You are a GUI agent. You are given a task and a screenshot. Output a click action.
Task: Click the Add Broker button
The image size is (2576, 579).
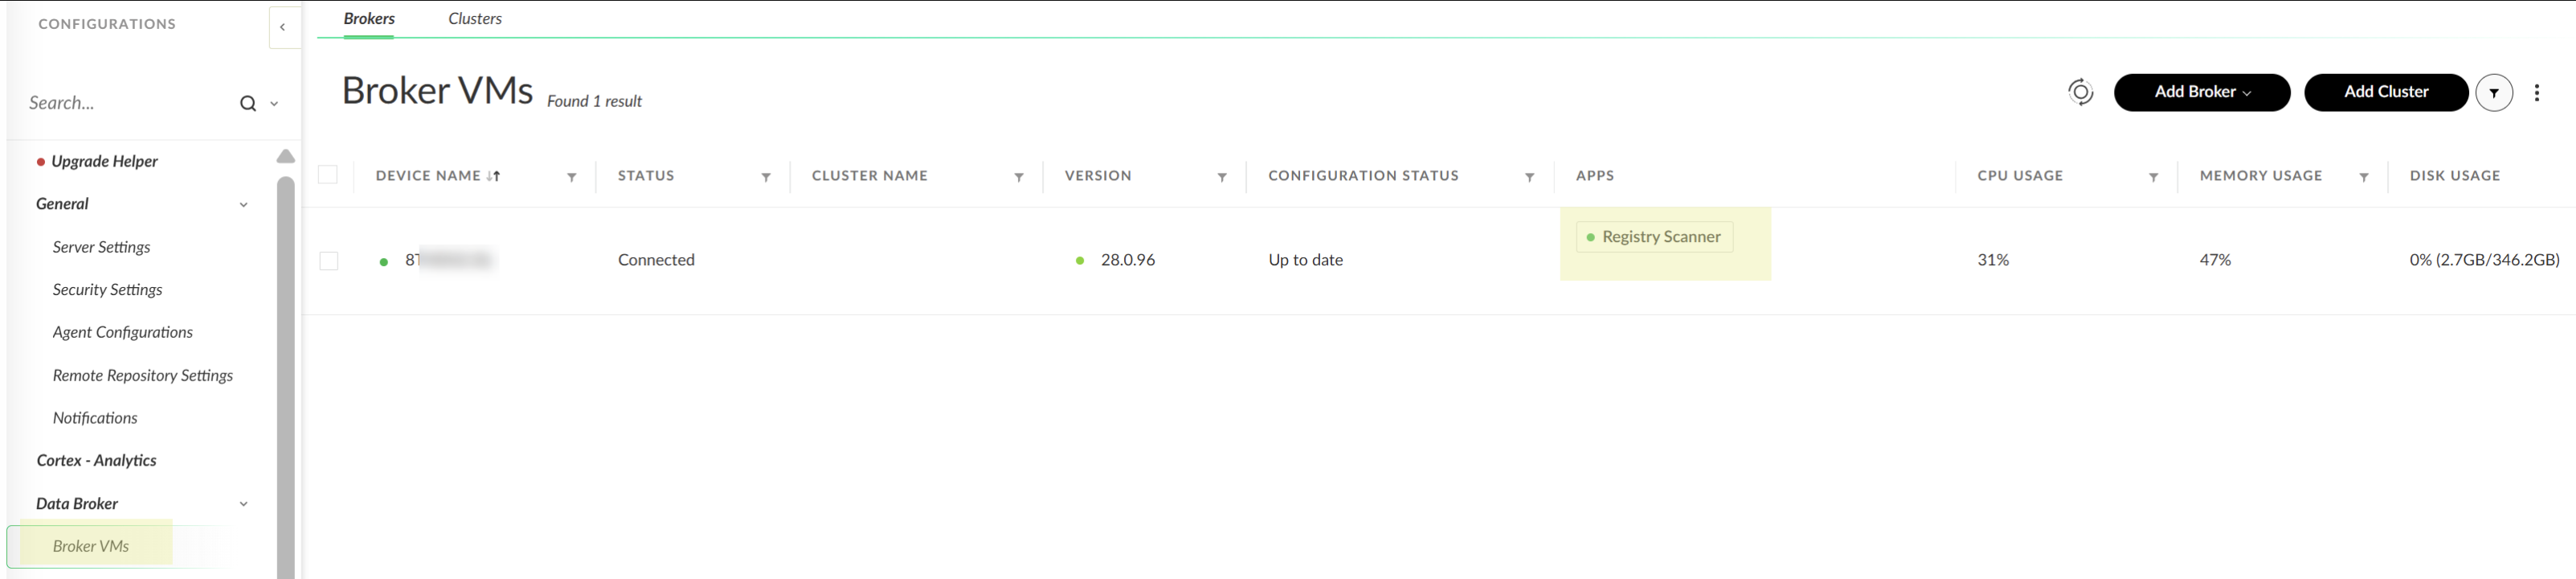click(2201, 92)
